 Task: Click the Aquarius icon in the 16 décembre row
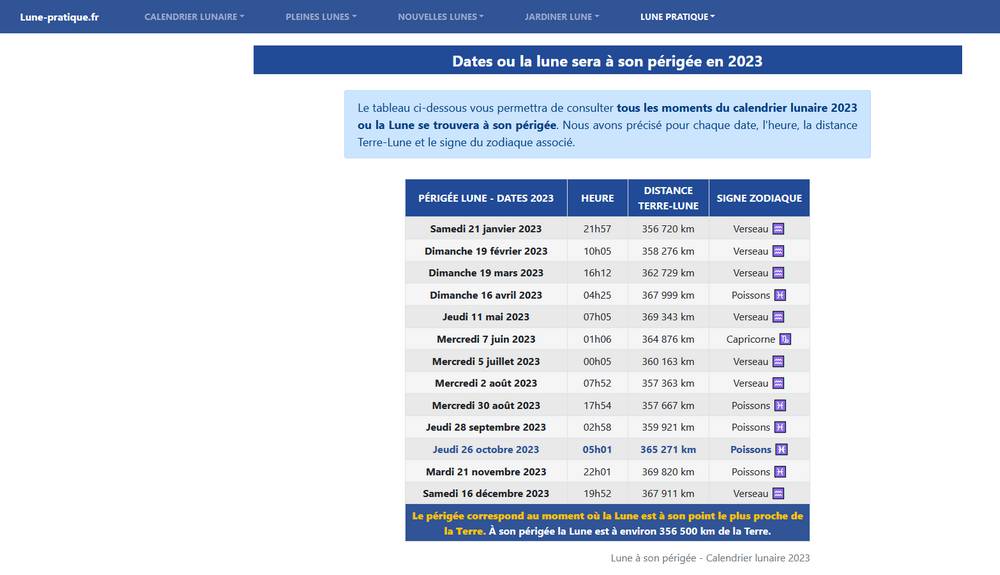[779, 493]
